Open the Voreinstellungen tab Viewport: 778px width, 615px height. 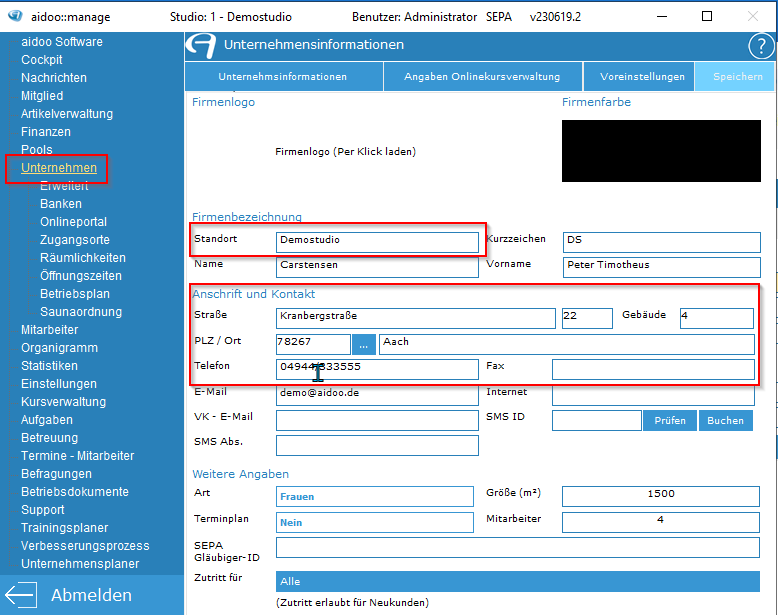click(642, 77)
